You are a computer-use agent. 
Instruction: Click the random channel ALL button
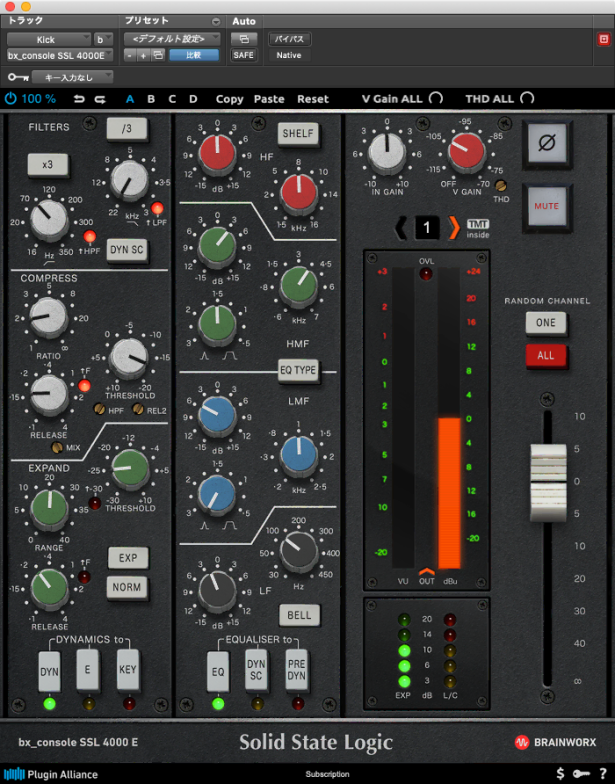pyautogui.click(x=546, y=356)
